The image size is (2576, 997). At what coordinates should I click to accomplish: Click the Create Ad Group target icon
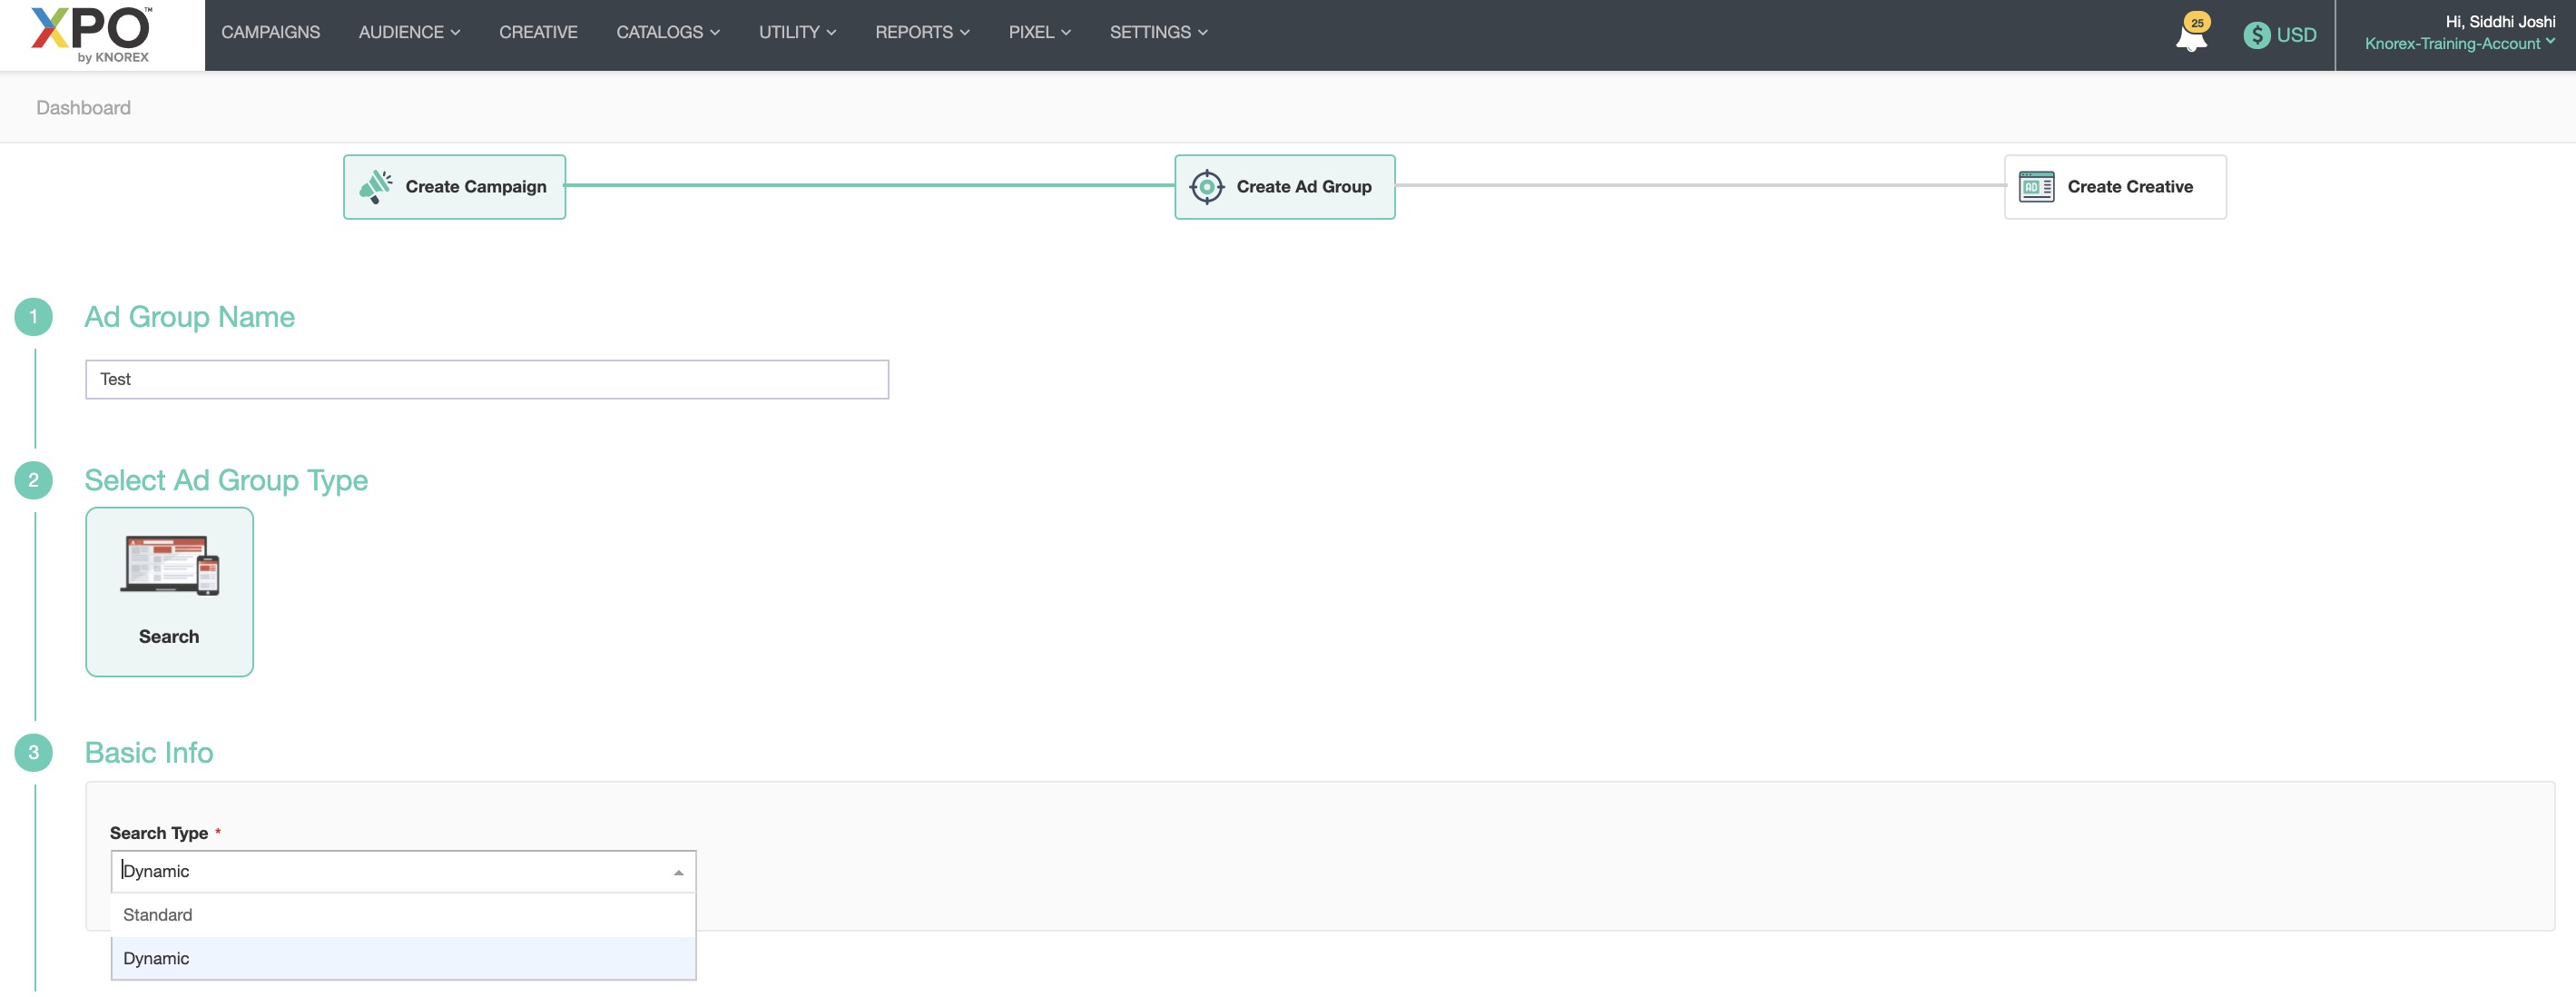(x=1206, y=187)
